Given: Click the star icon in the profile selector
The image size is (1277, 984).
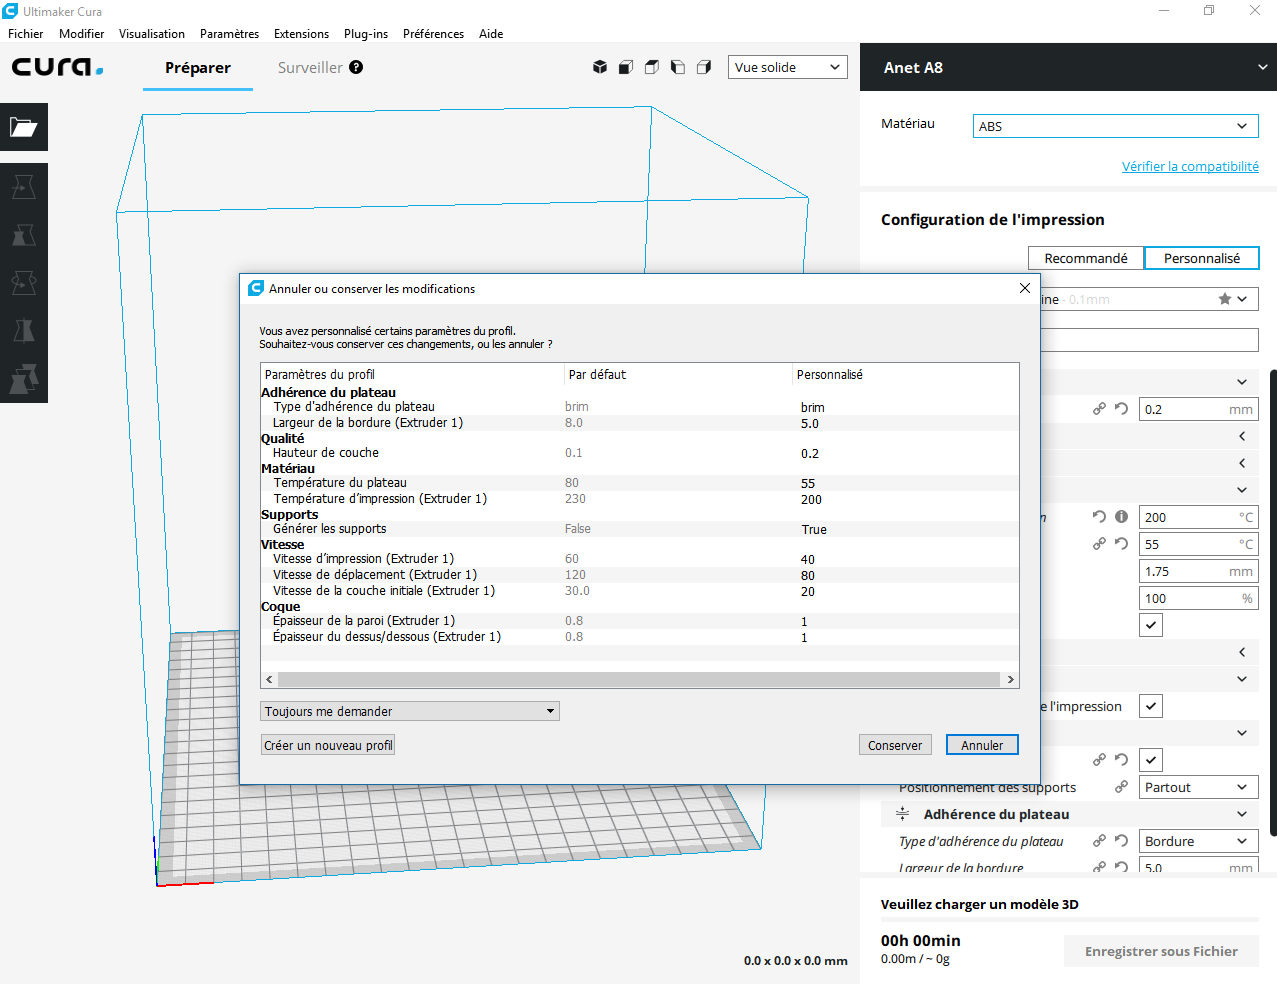Looking at the screenshot, I should tap(1224, 299).
